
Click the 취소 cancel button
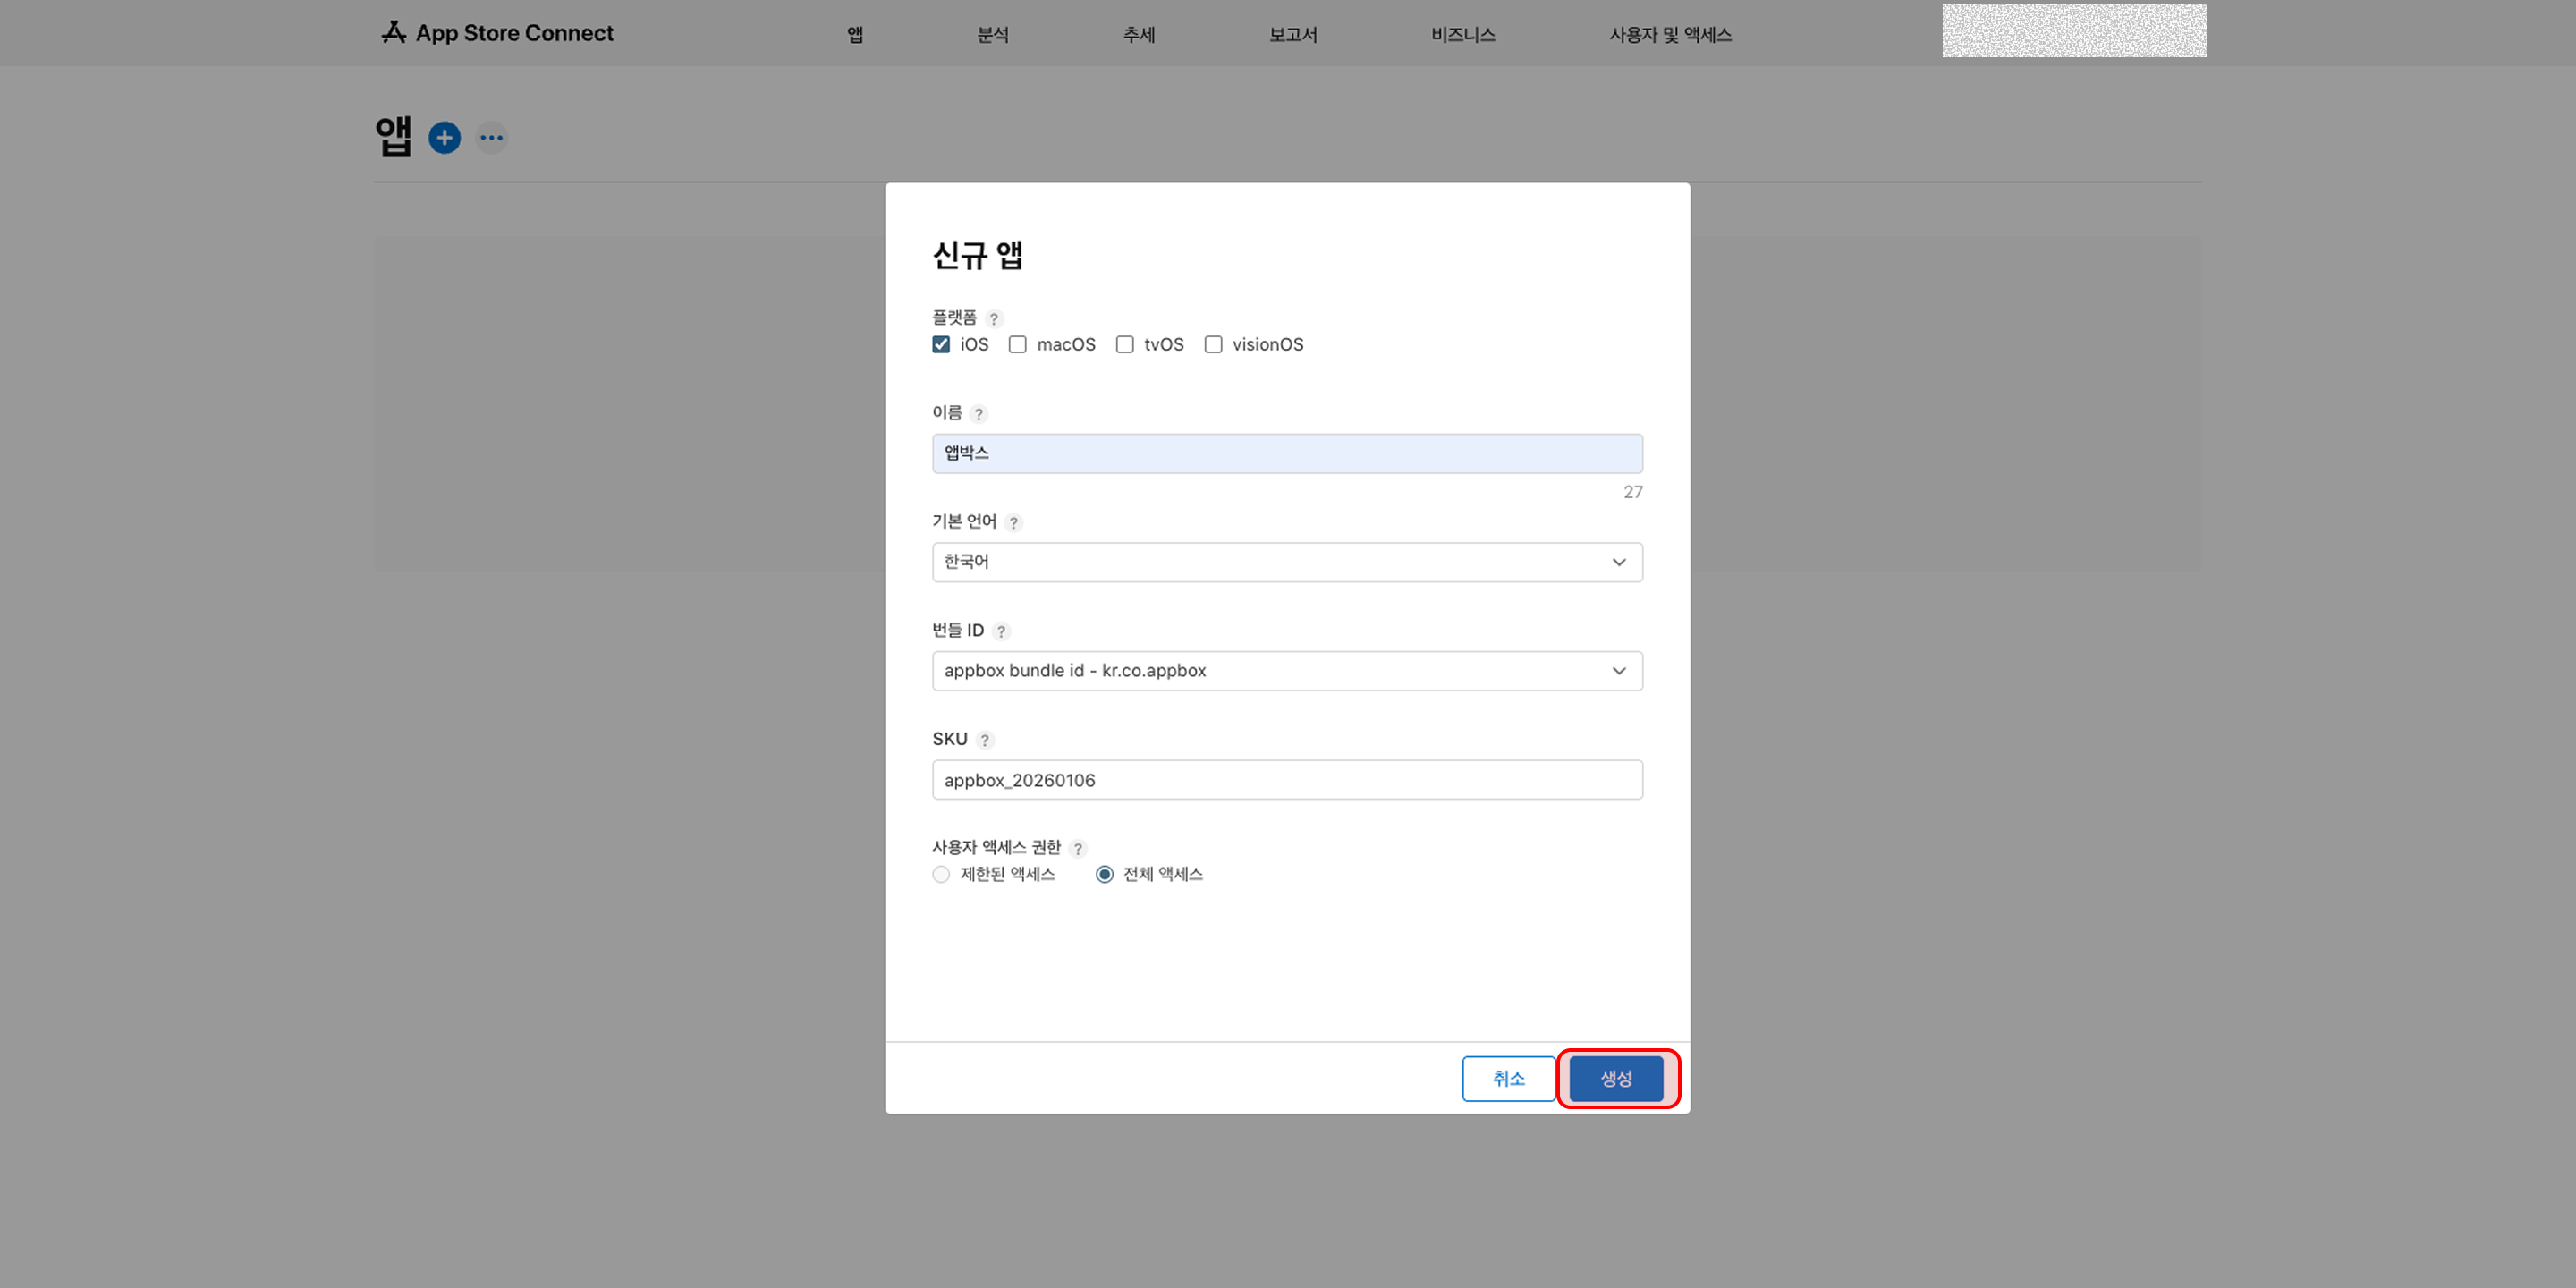[x=1508, y=1079]
